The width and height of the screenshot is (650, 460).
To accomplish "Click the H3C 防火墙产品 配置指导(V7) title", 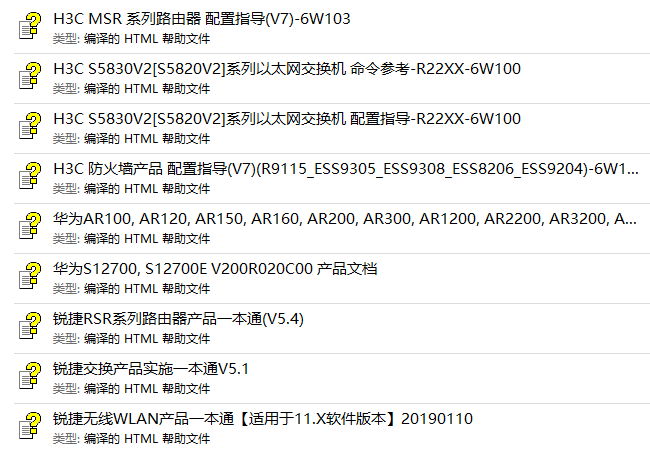I will [x=346, y=169].
